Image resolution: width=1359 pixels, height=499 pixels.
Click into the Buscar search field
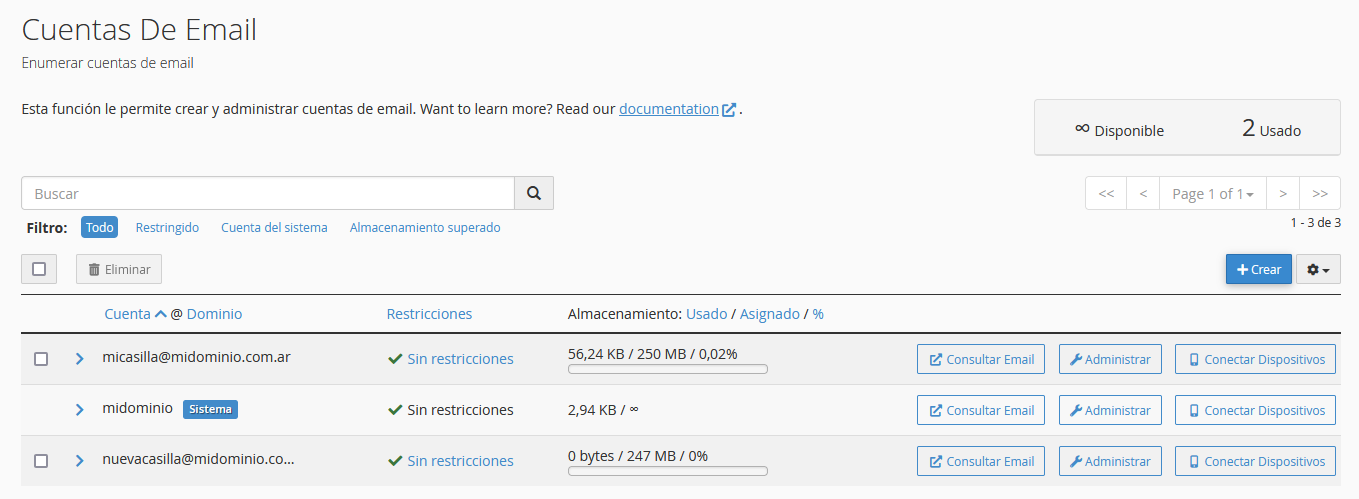pyautogui.click(x=268, y=193)
